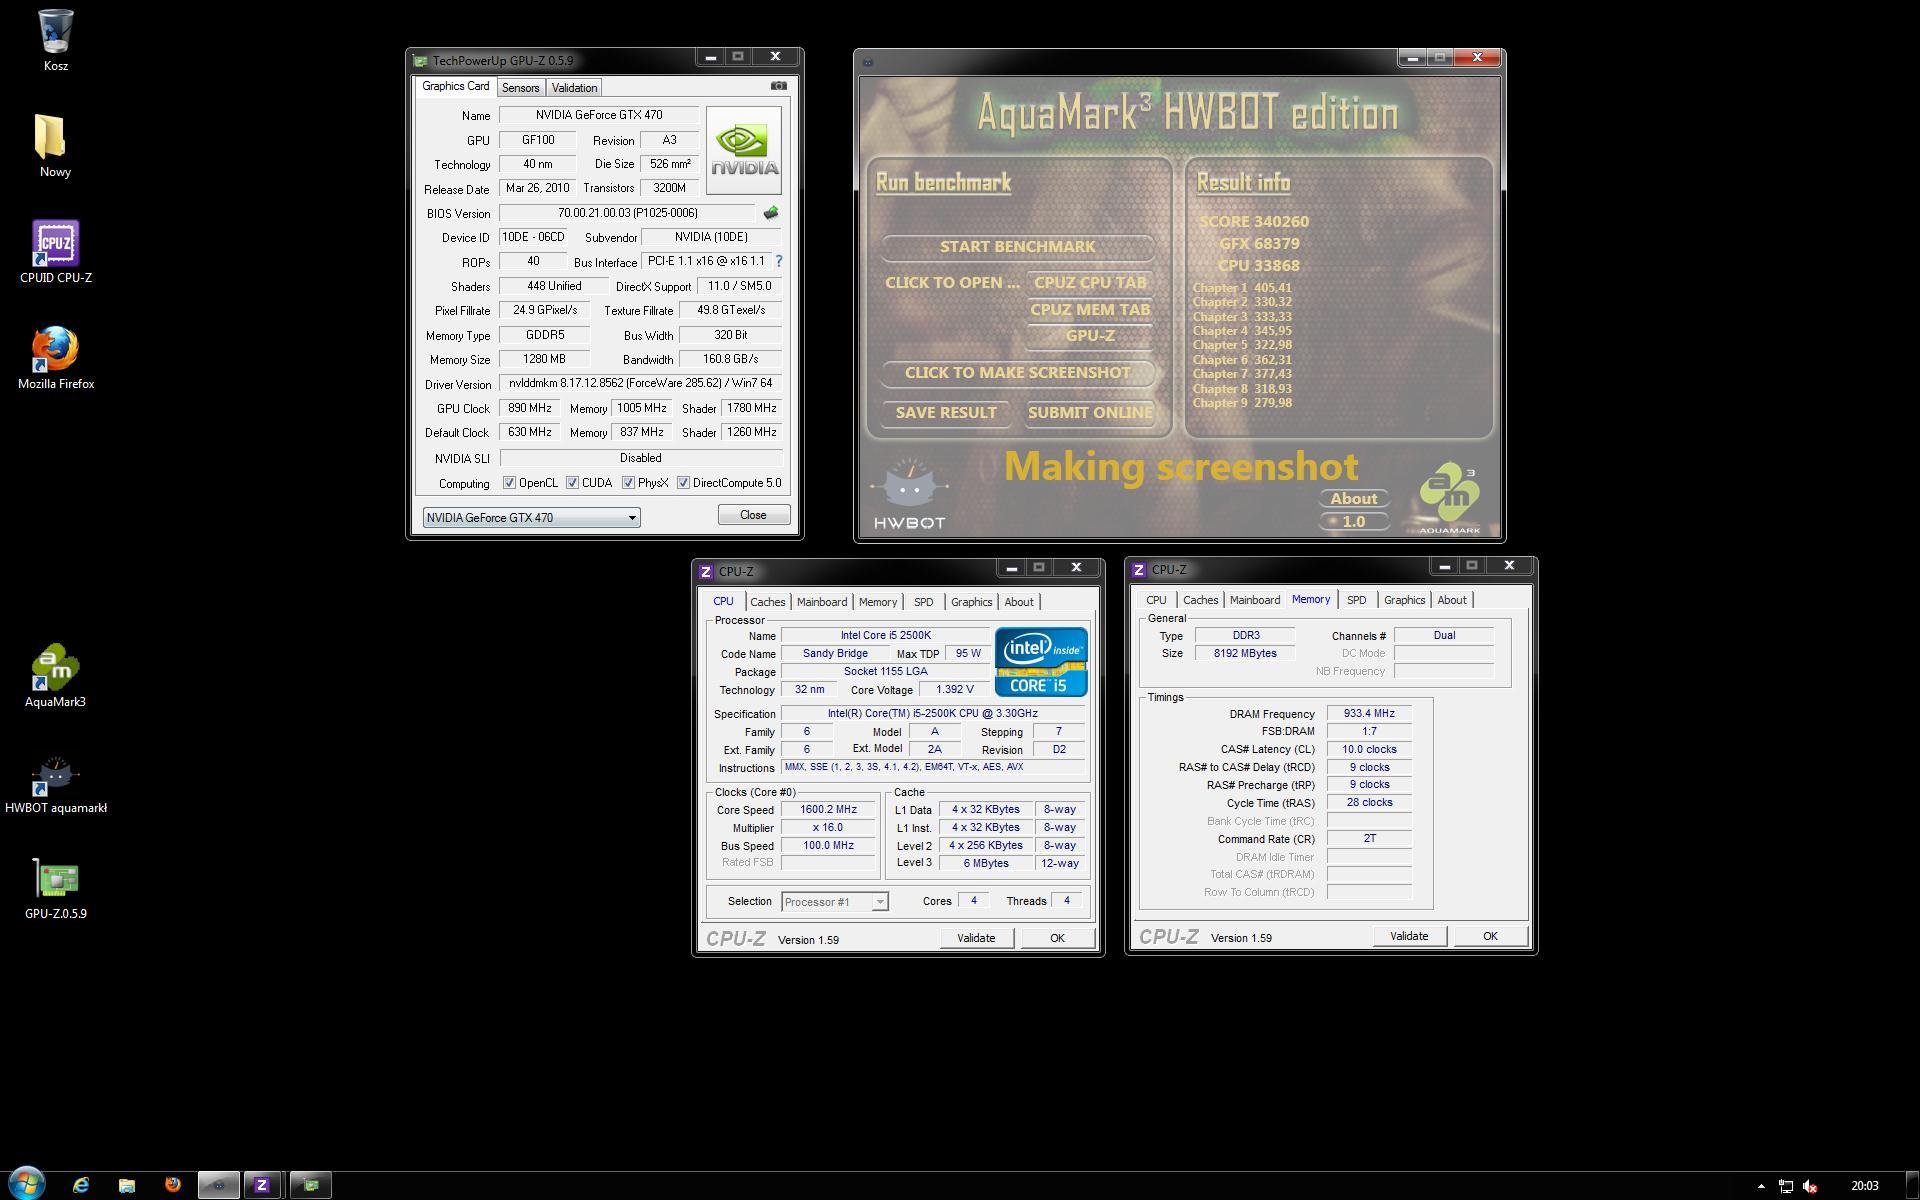Open the GPU selection dropdown in GPU-Z
The height and width of the screenshot is (1200, 1920).
point(531,517)
